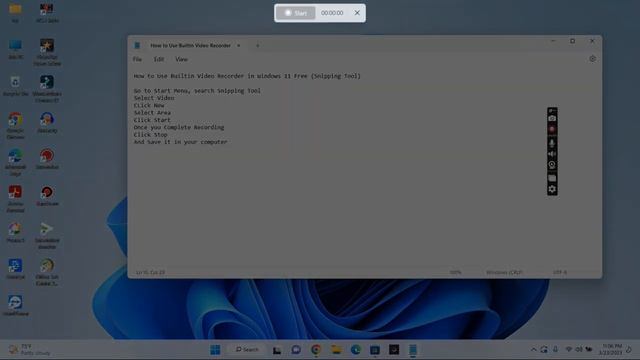Open the This PC desktop icon

click(x=15, y=49)
